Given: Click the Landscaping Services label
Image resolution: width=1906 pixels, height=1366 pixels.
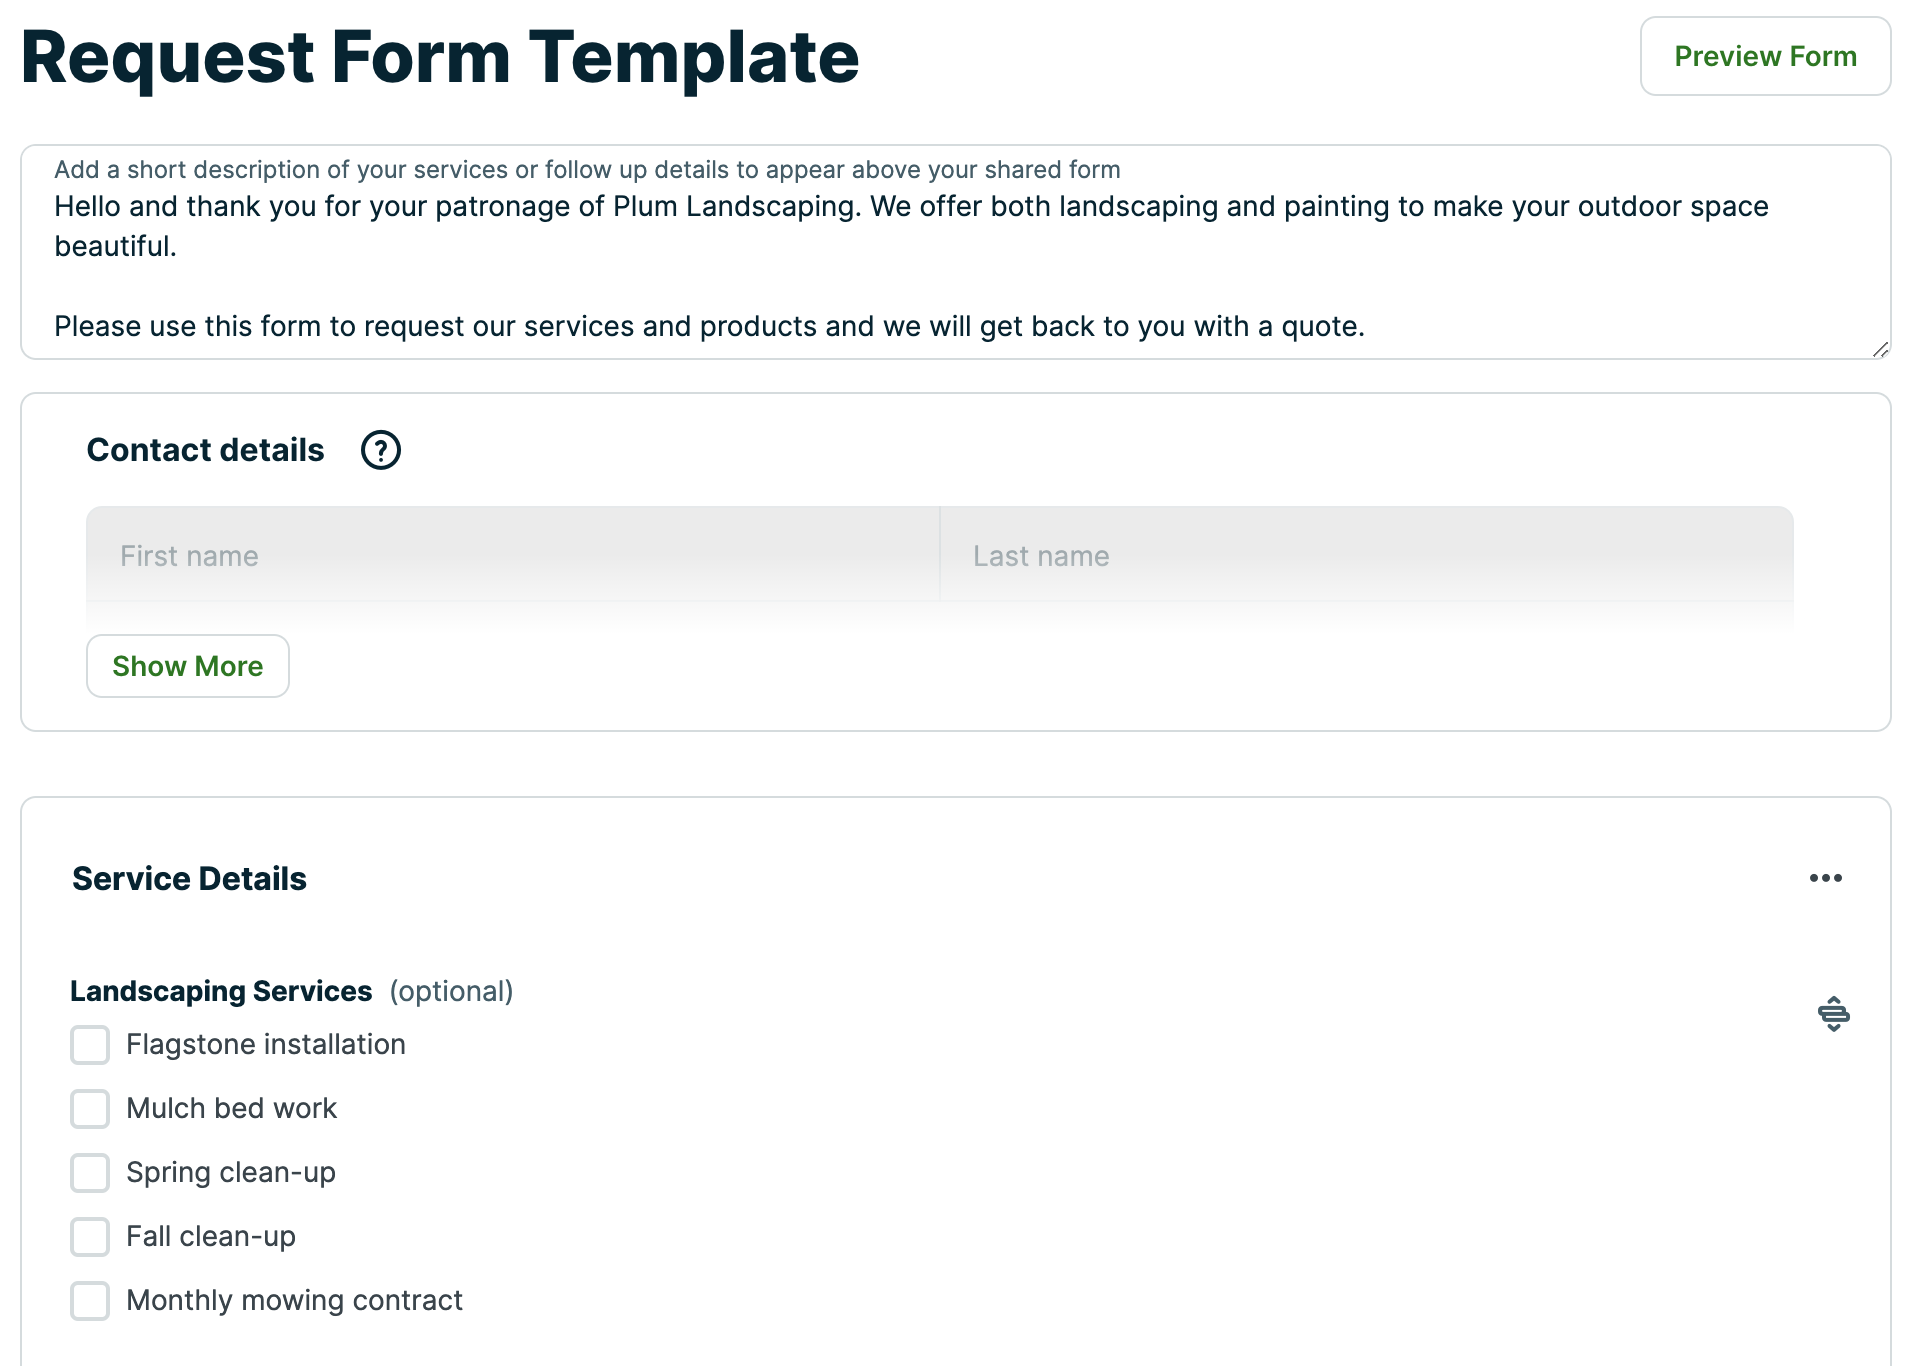Looking at the screenshot, I should [221, 991].
